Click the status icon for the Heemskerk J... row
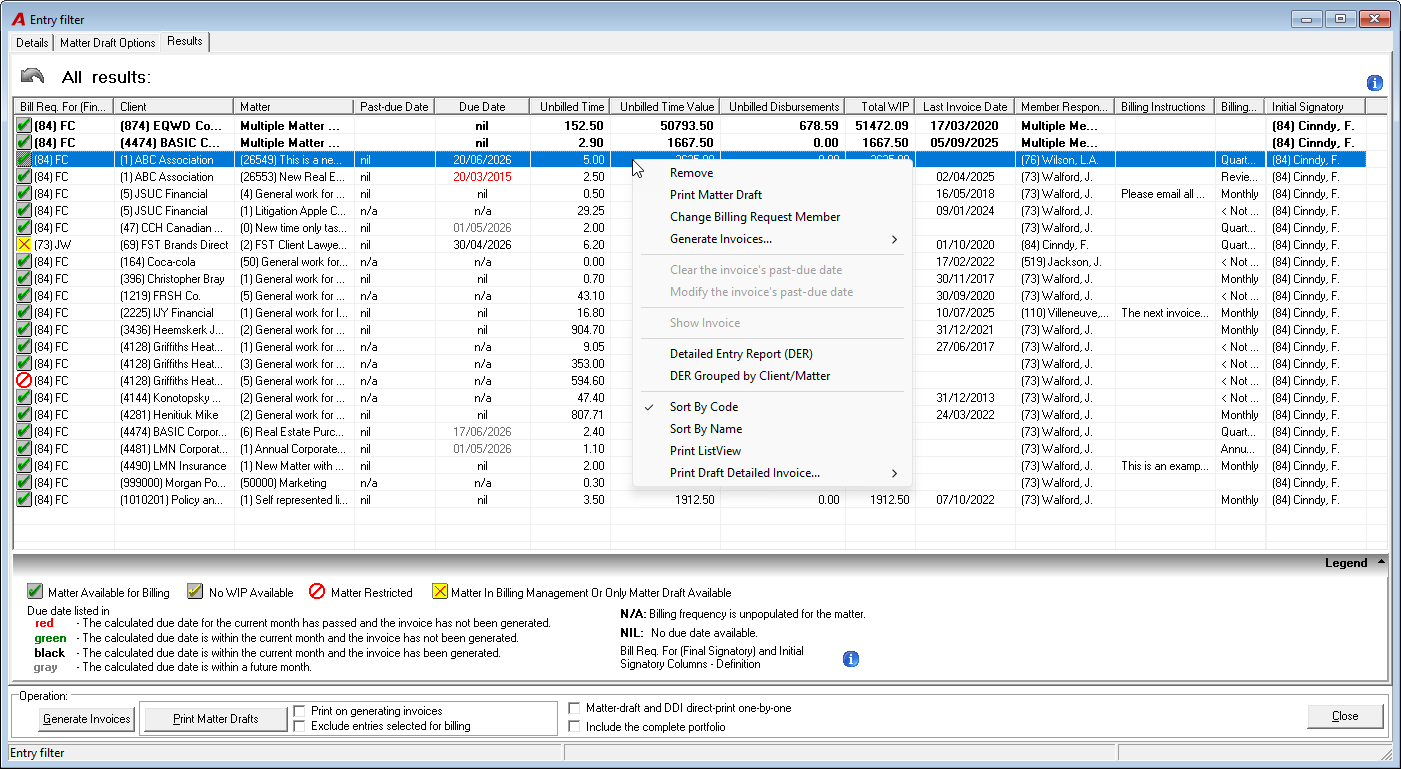The height and width of the screenshot is (769, 1401). 24,330
